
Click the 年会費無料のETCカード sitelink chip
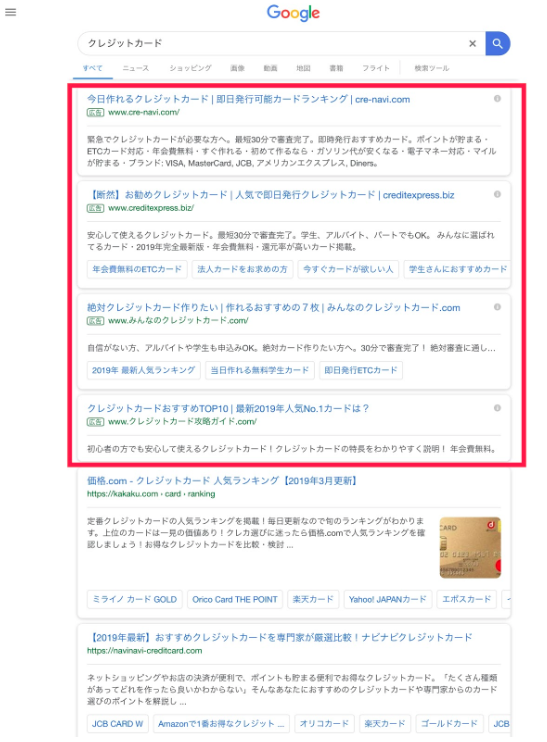(137, 269)
